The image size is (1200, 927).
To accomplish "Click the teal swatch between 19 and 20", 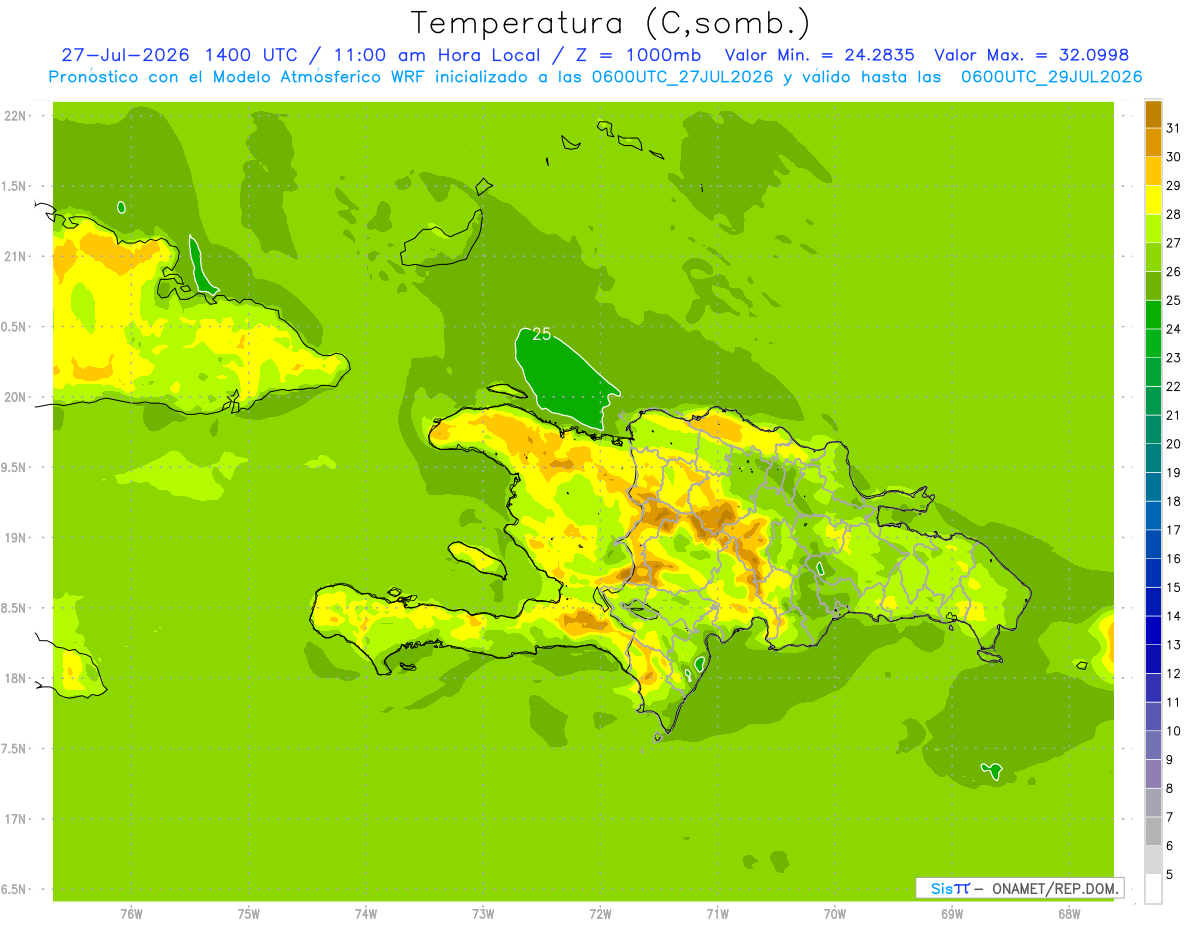I will click(x=1153, y=458).
